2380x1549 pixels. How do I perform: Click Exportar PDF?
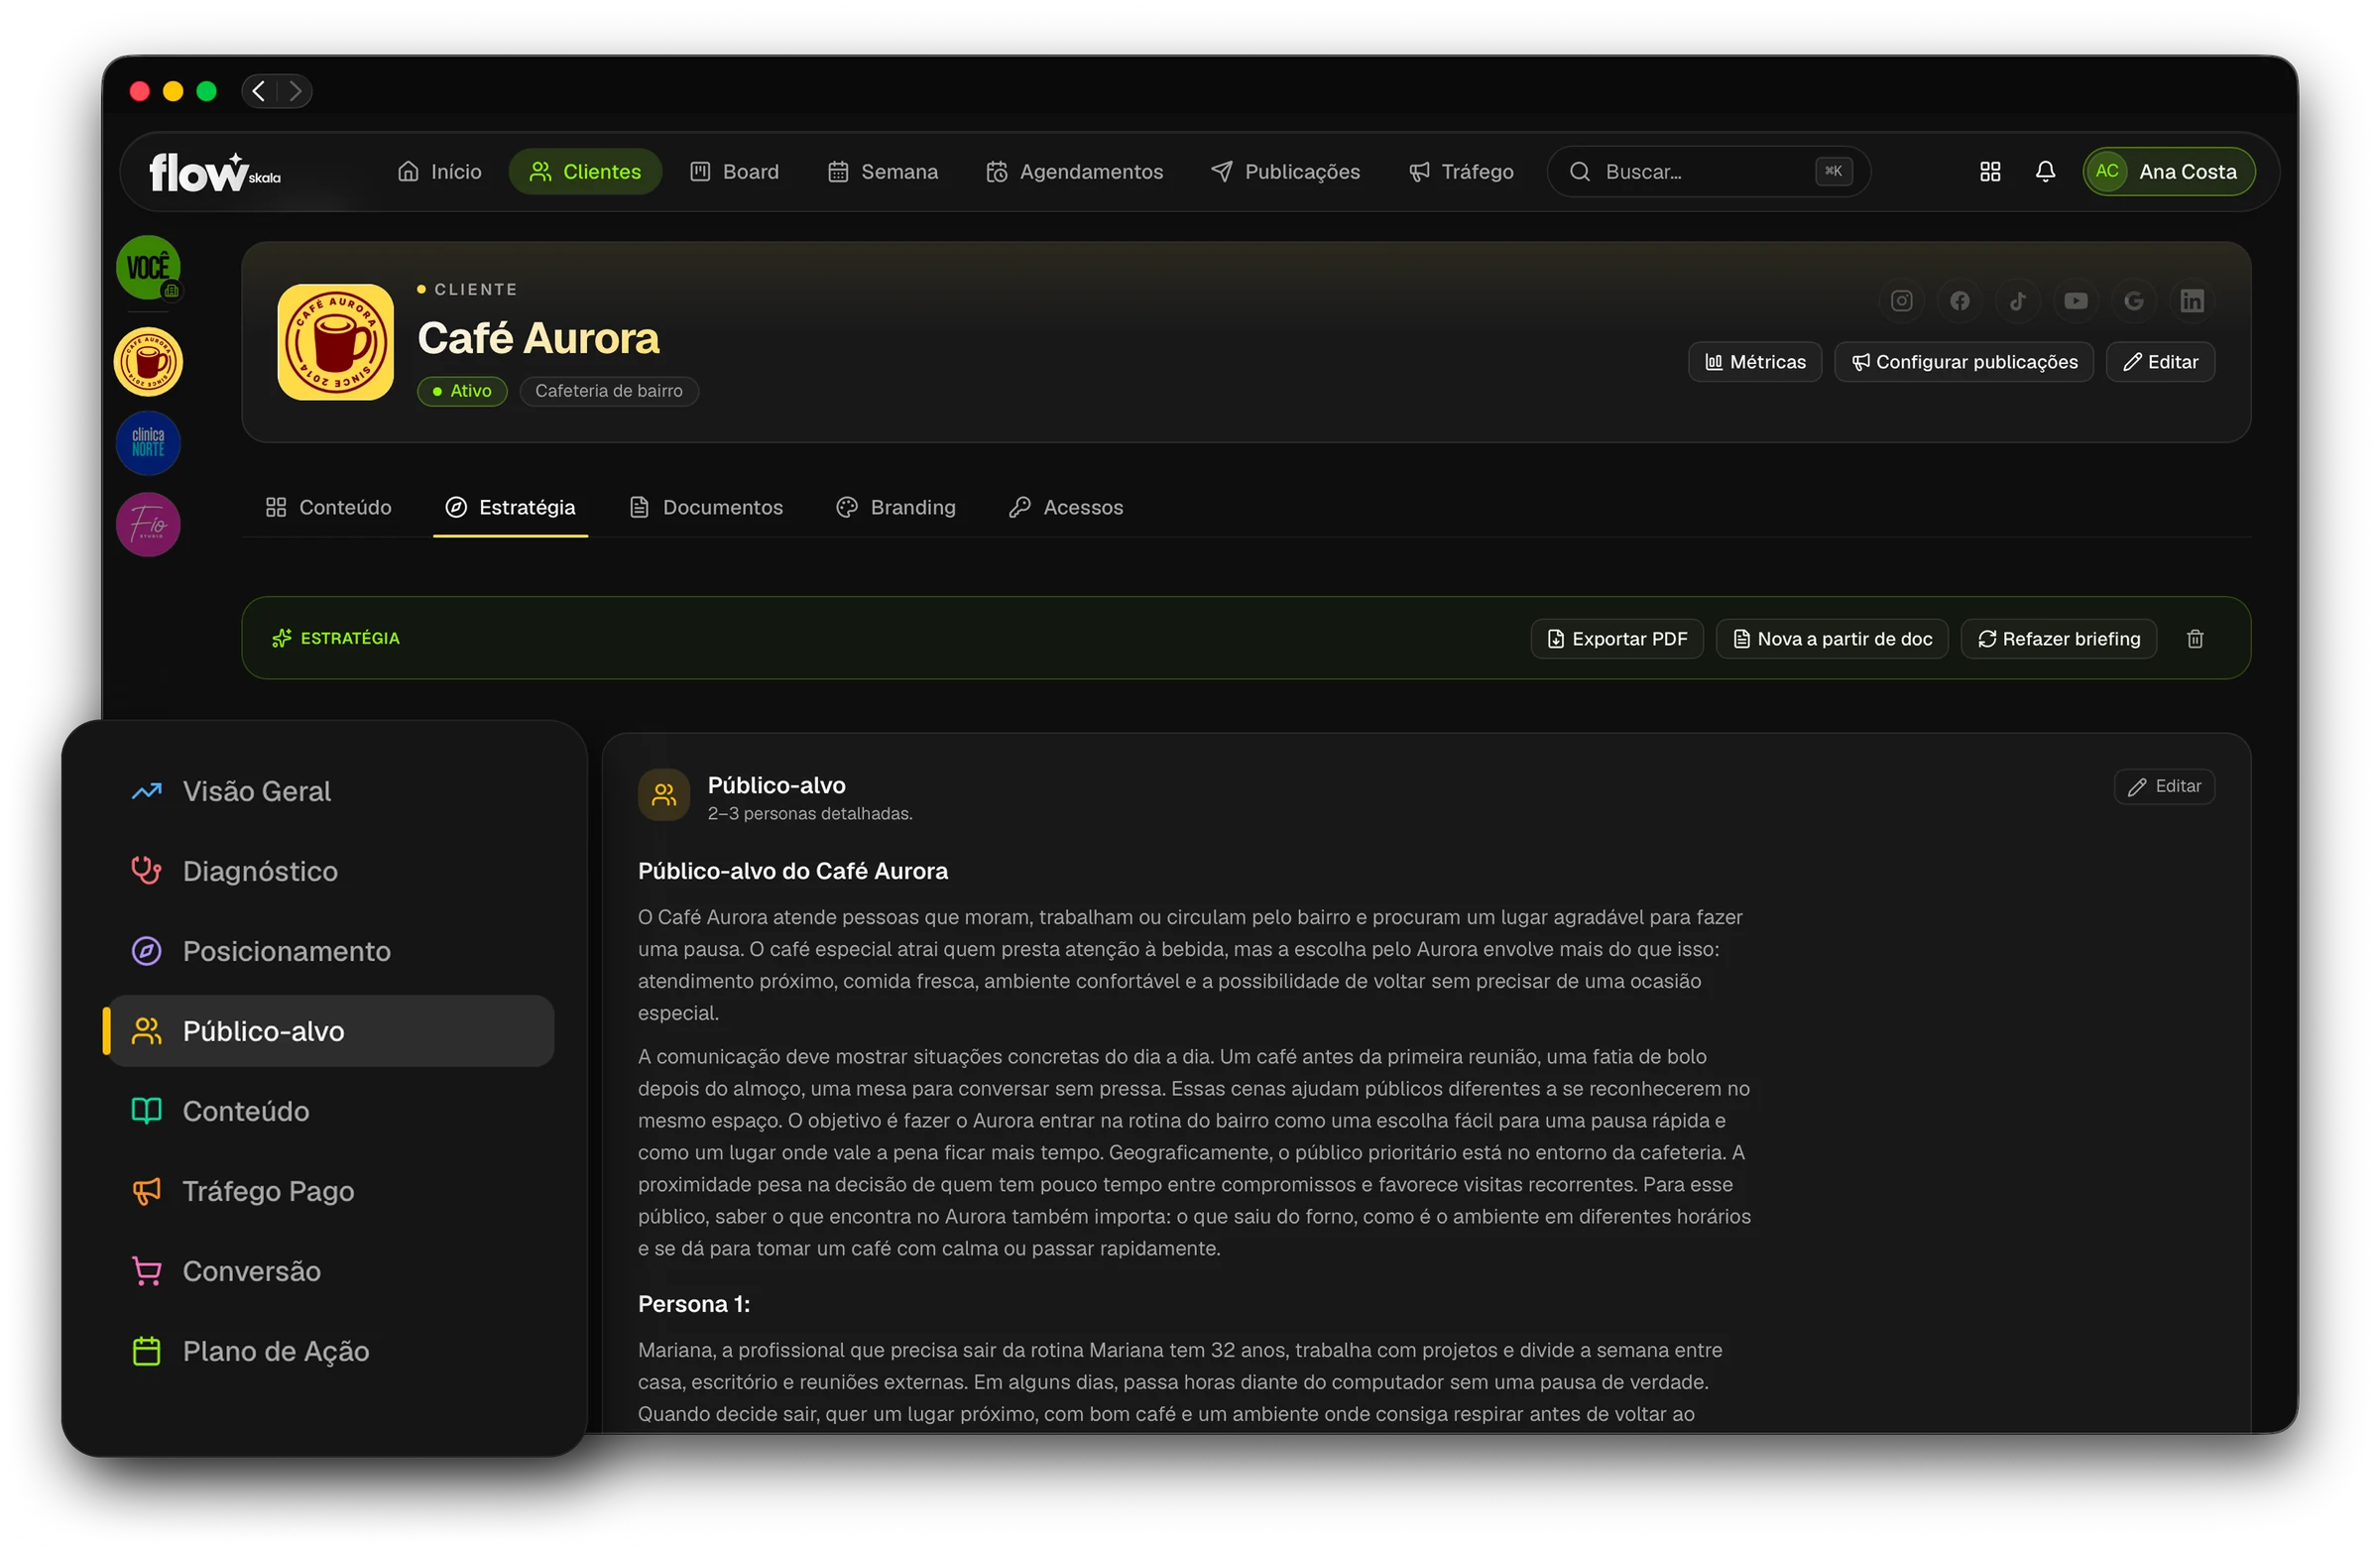tap(1617, 639)
